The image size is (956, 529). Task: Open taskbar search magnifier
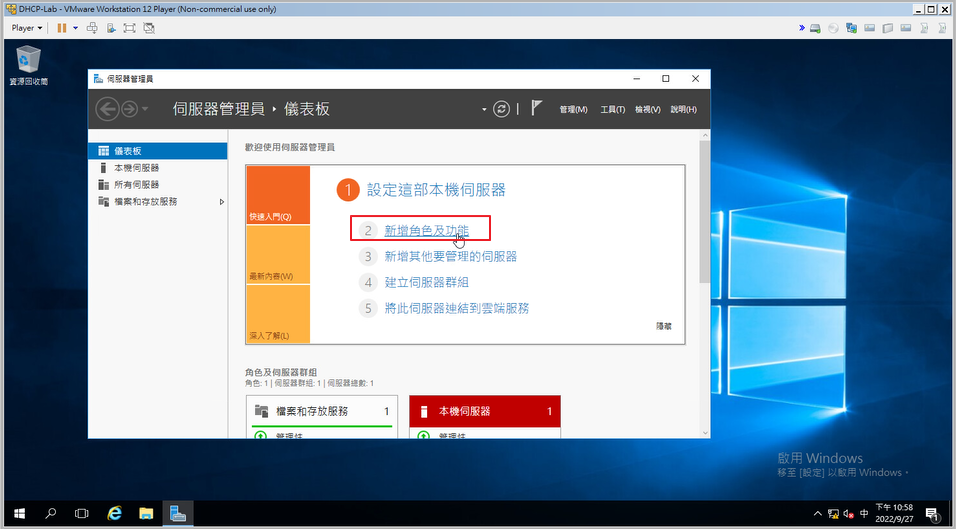click(51, 513)
